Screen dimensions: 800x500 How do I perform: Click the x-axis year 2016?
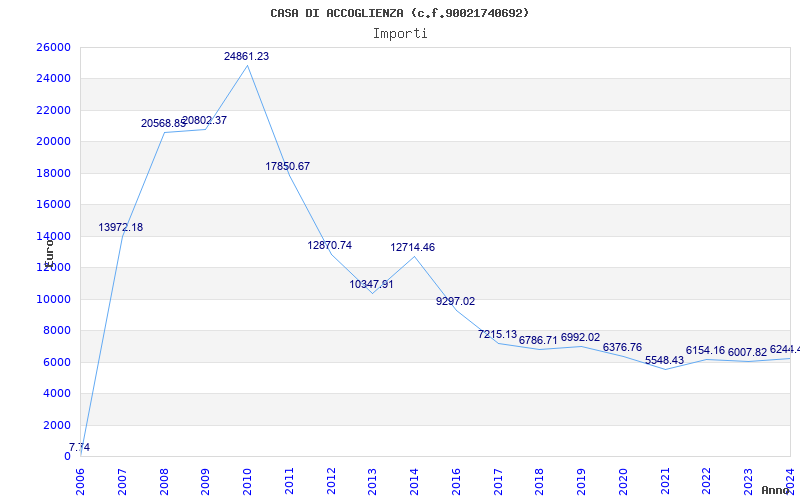pyautogui.click(x=456, y=482)
